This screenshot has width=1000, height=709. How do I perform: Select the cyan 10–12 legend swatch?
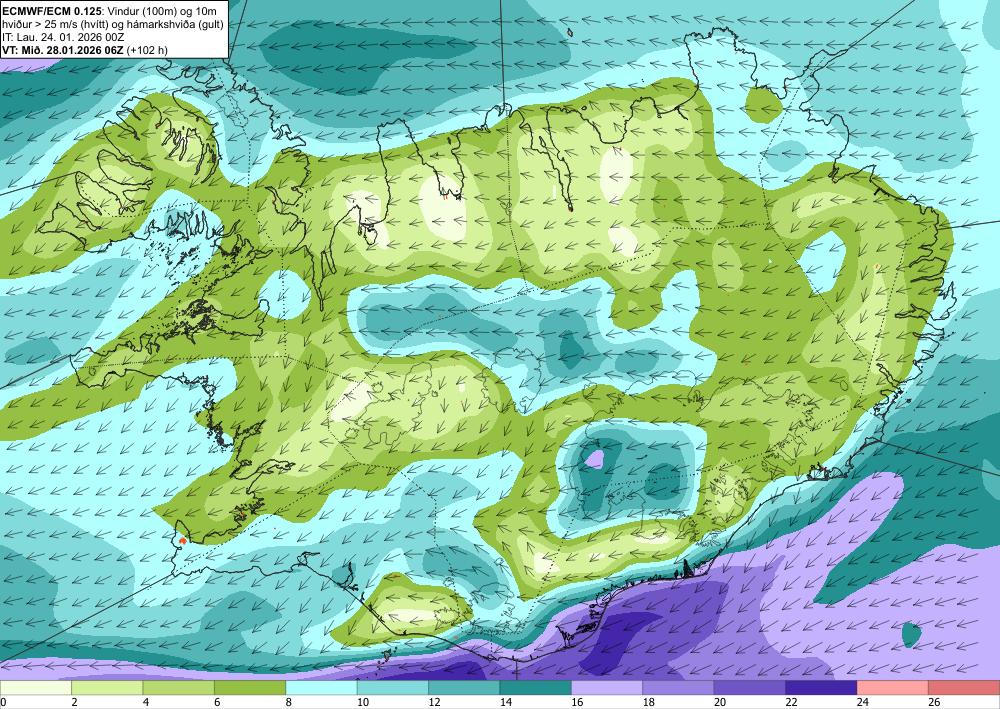[x=393, y=688]
